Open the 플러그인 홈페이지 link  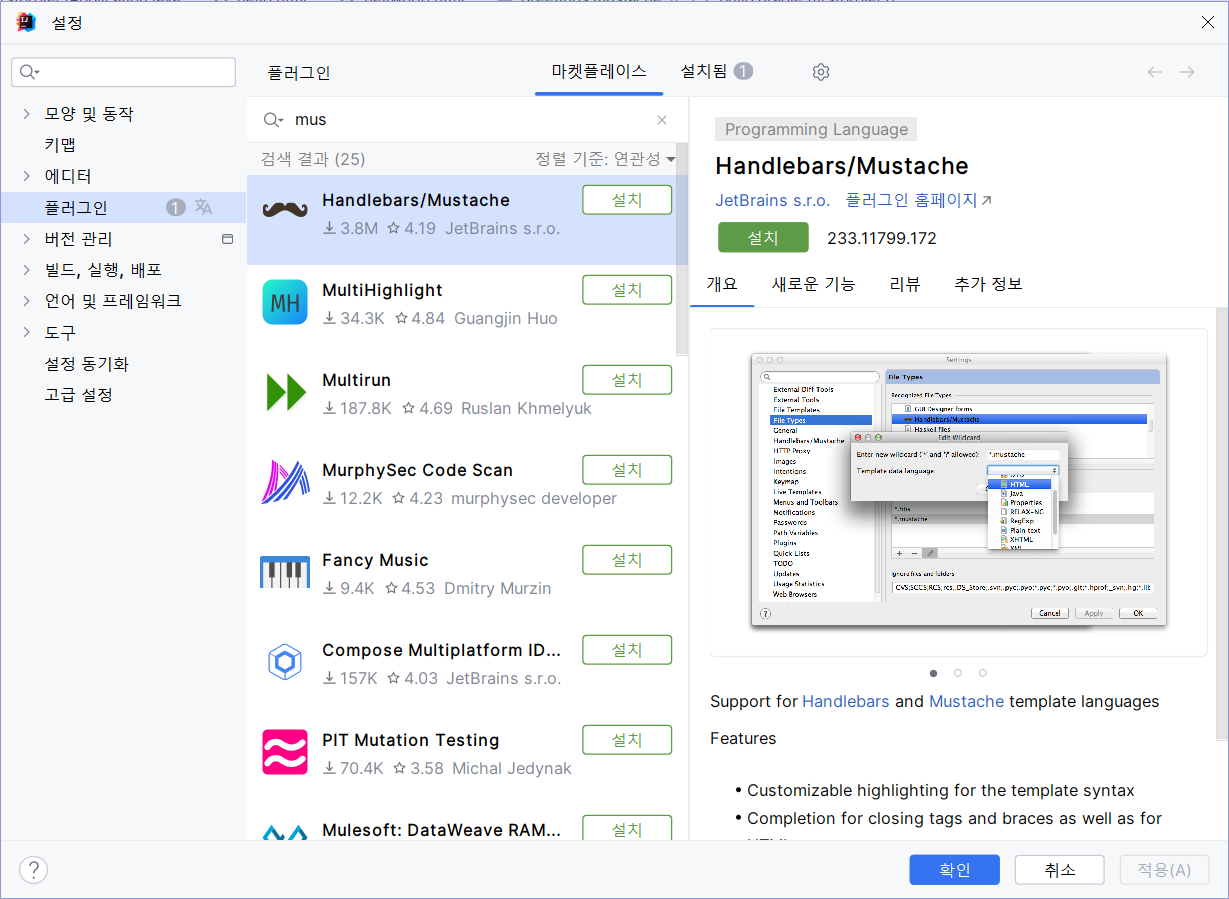918,200
